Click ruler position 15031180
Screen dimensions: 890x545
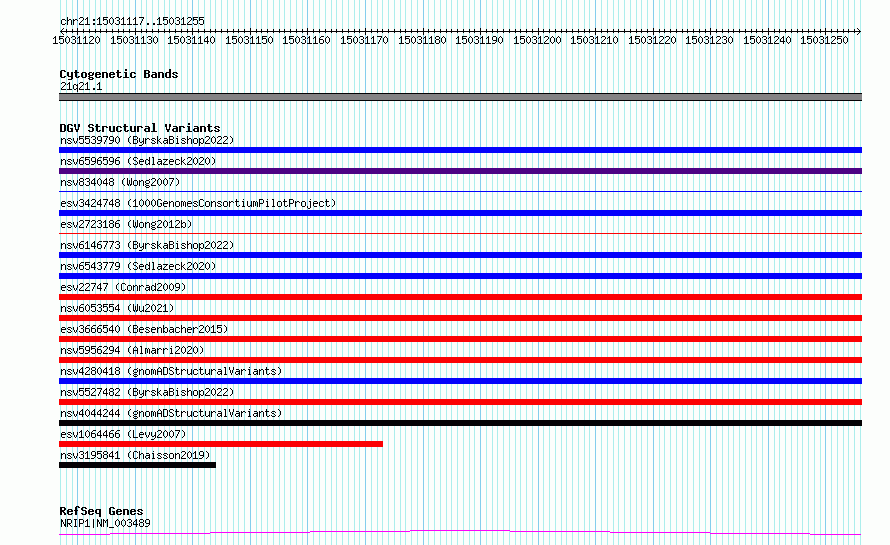(x=422, y=40)
